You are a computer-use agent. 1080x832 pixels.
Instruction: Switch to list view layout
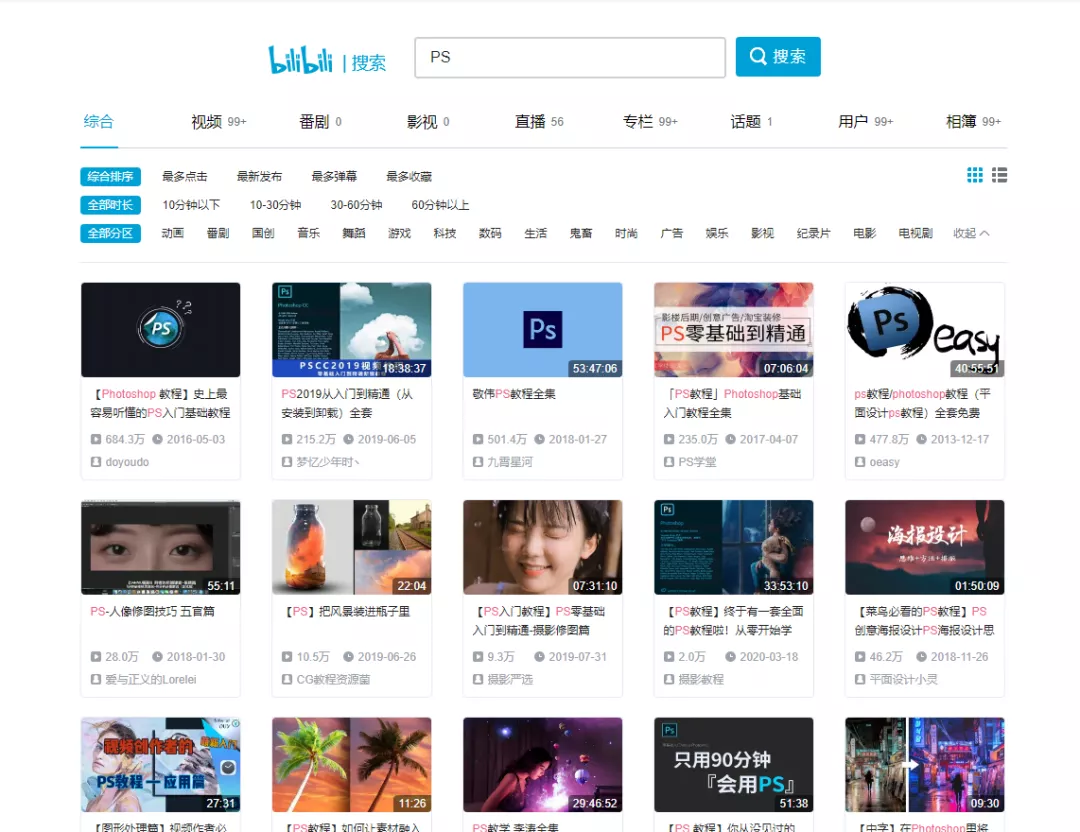coord(999,175)
